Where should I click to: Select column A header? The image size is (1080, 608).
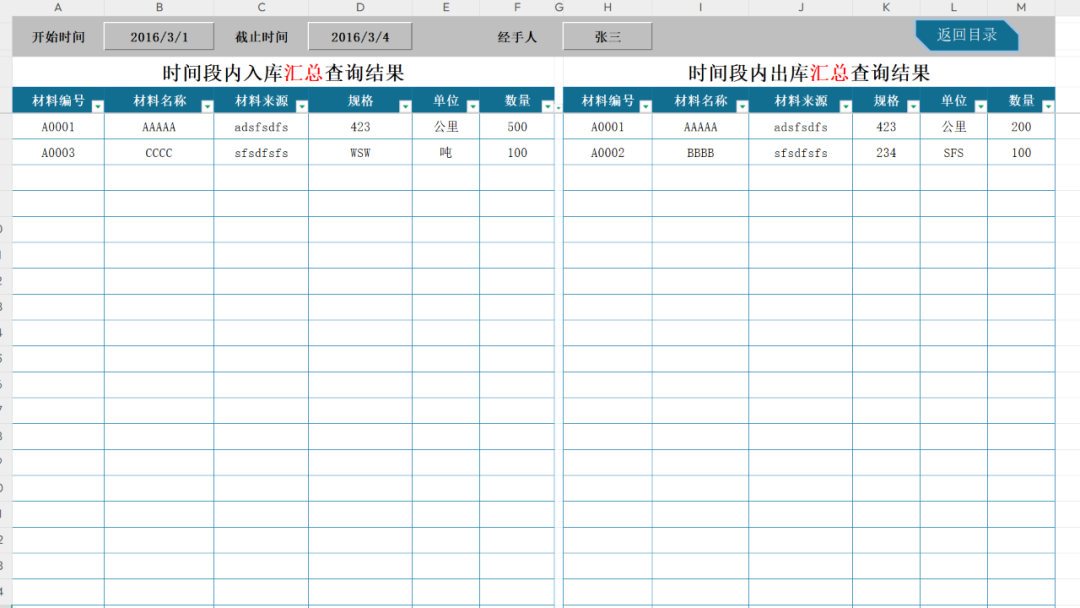coord(58,7)
